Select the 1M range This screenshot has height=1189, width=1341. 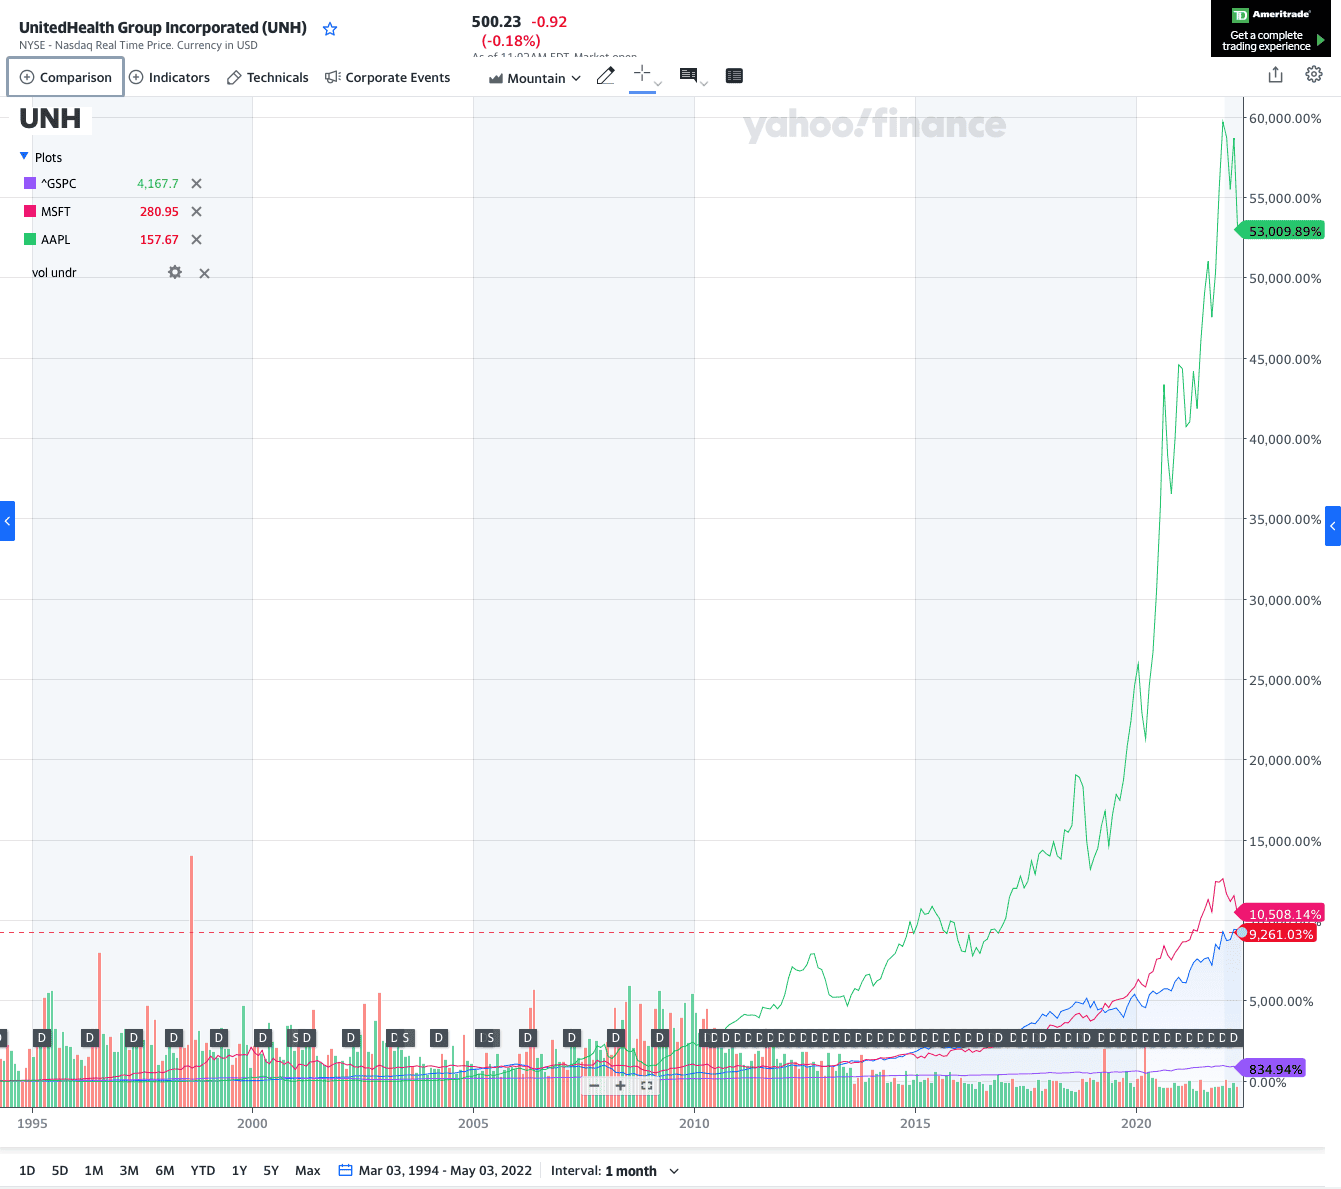94,1170
